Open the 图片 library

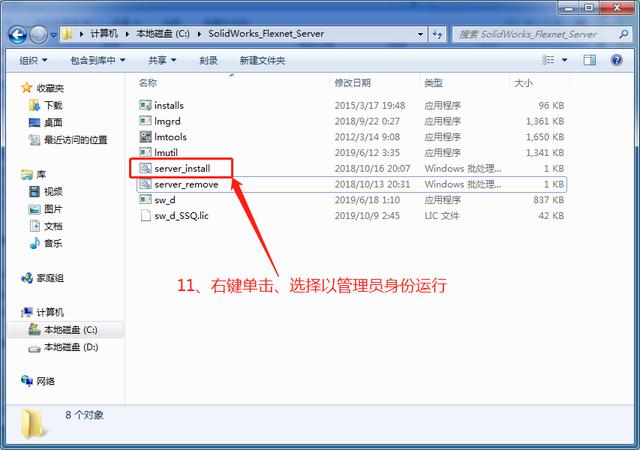pos(53,209)
